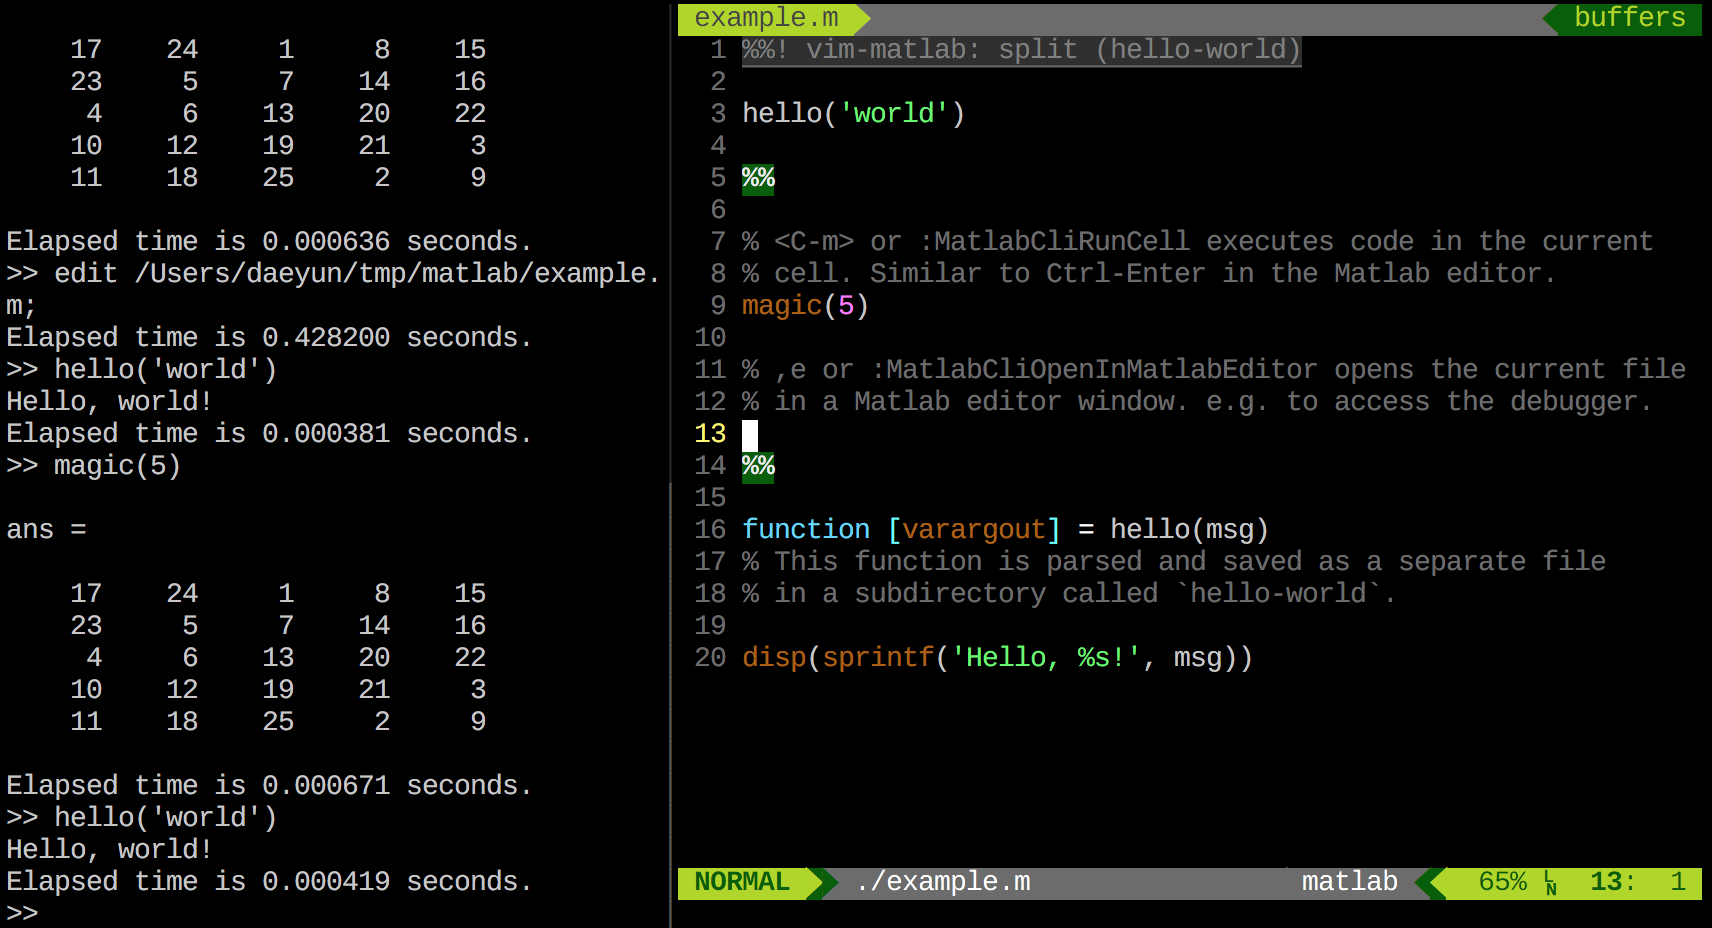Click the buffers label in tabline
The width and height of the screenshot is (1712, 928).
coord(1630,18)
